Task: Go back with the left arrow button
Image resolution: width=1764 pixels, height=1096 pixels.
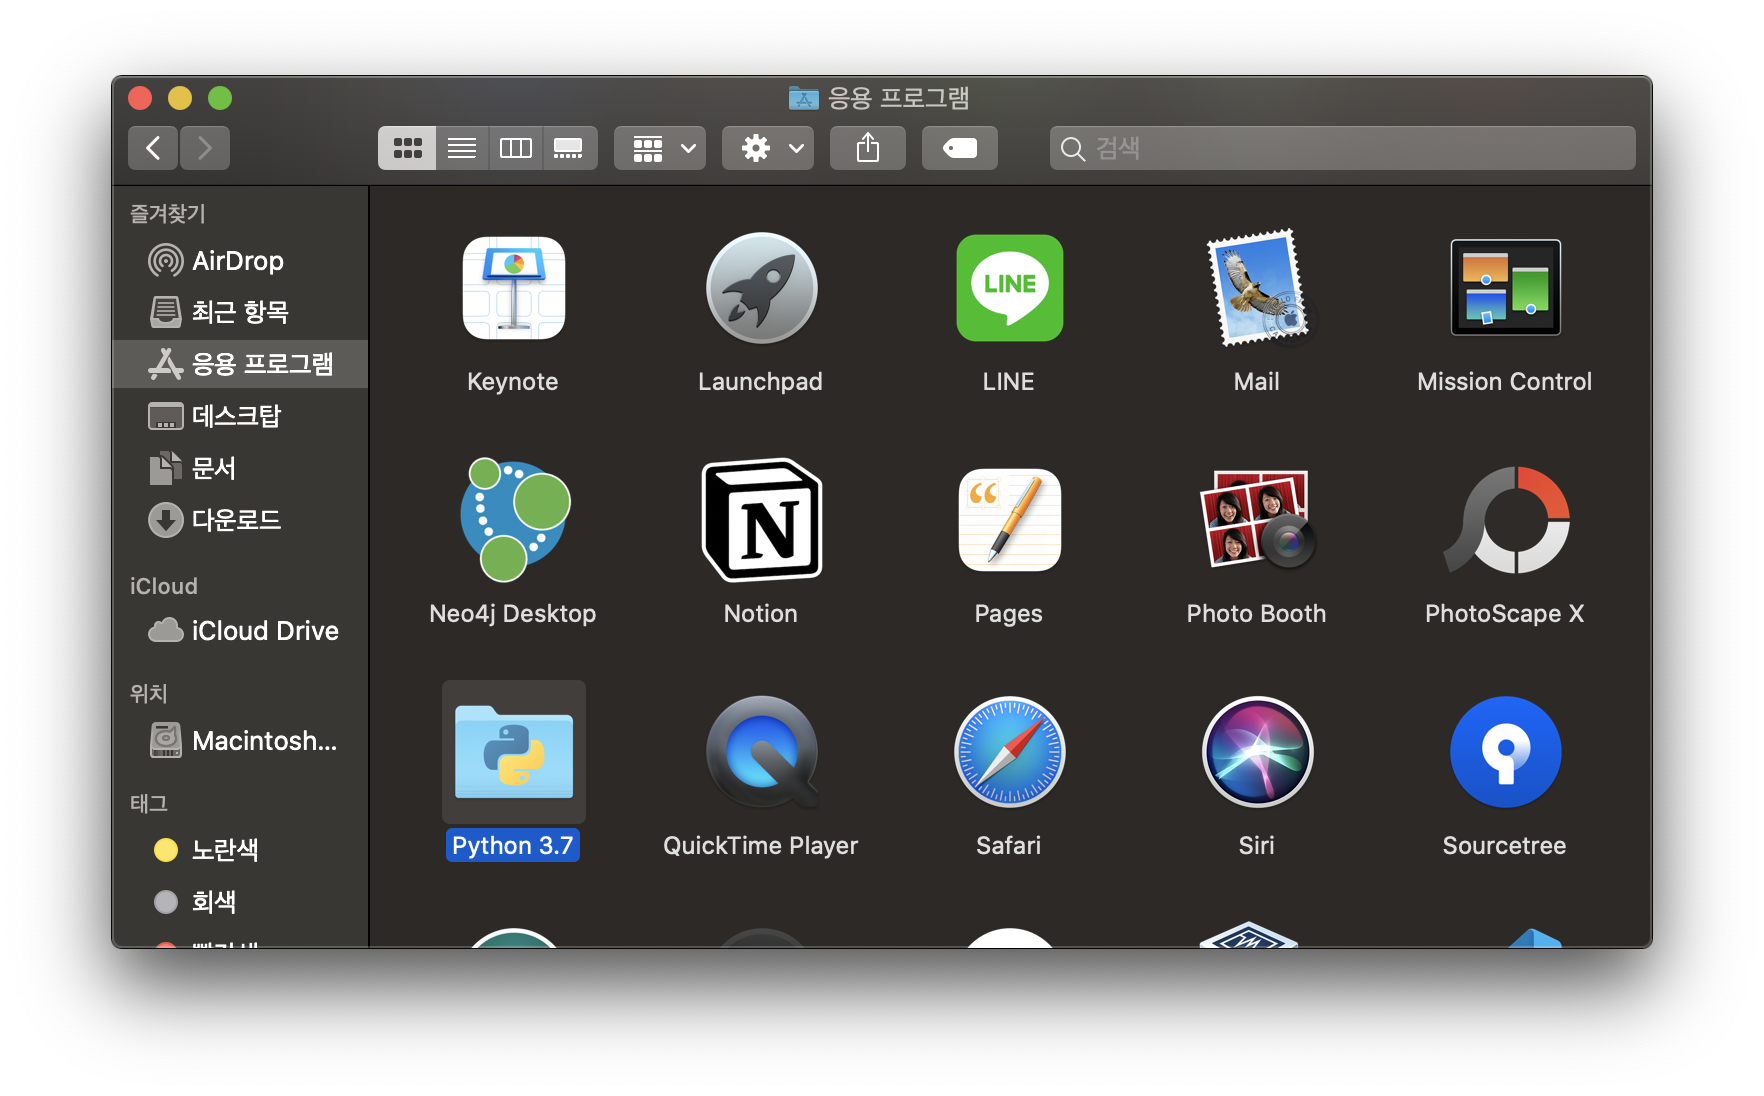Action: pyautogui.click(x=153, y=148)
